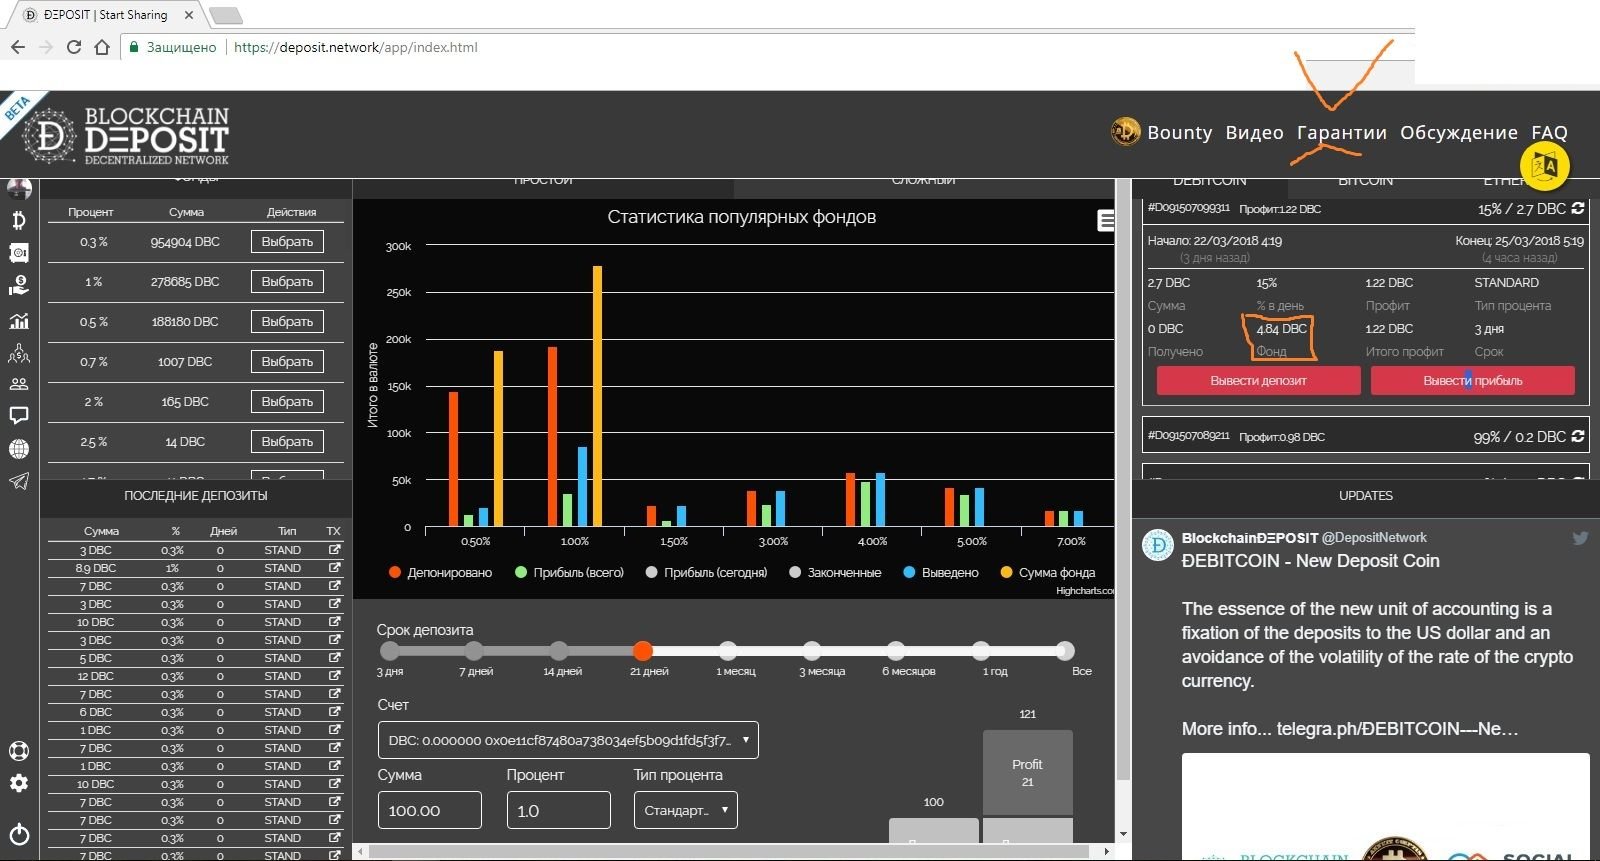
Task: Toggle the Прибыль (всего) legend series
Action: [569, 572]
